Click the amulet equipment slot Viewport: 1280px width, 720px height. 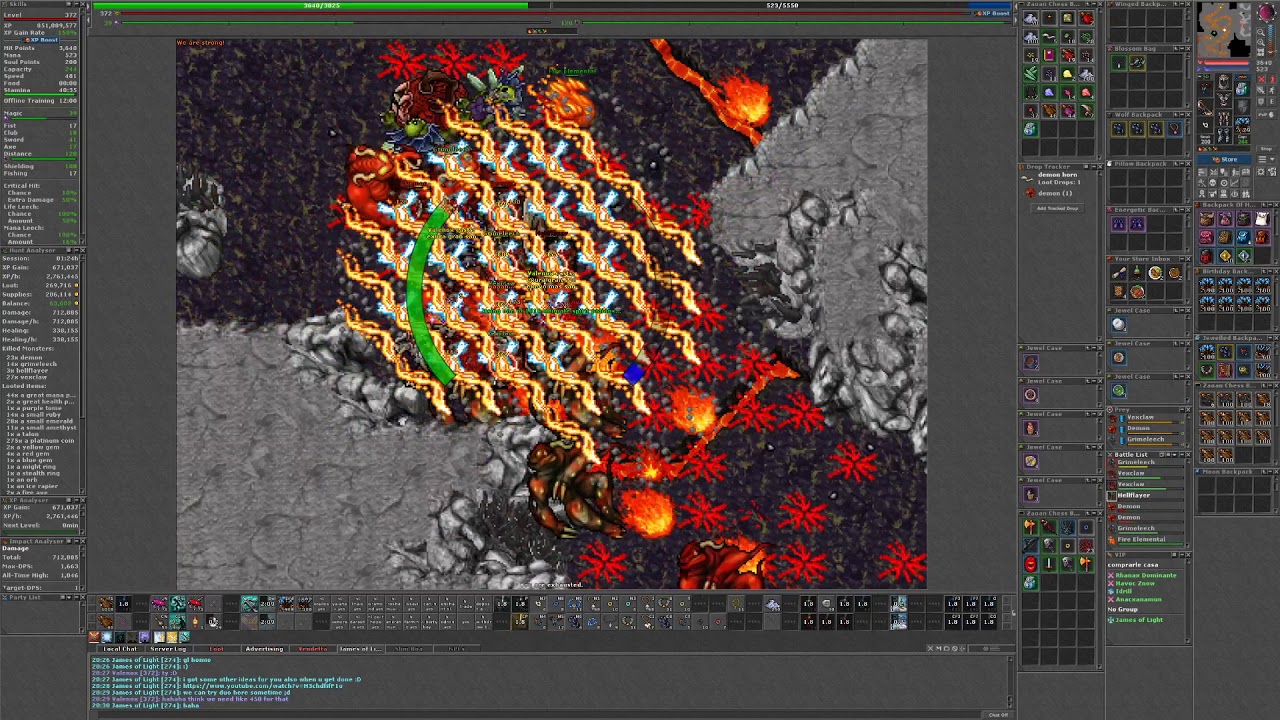point(1205,88)
